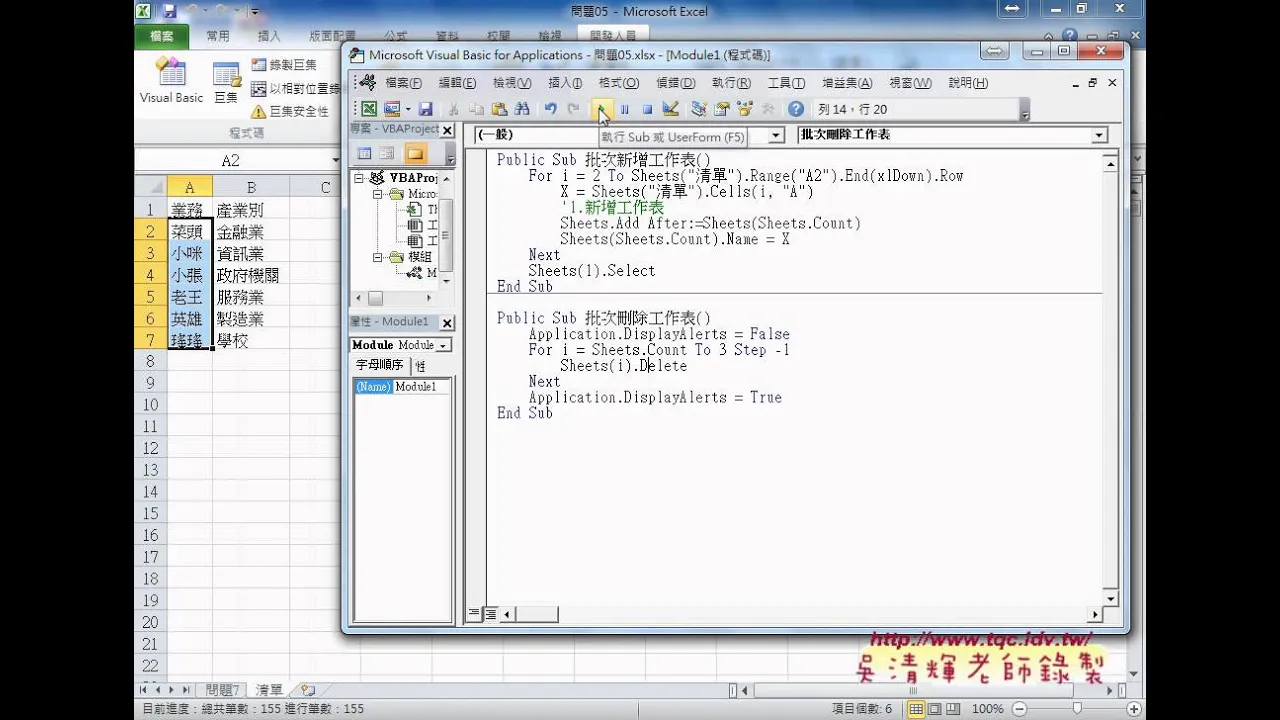Select the 字母順序 properties tab

point(380,366)
